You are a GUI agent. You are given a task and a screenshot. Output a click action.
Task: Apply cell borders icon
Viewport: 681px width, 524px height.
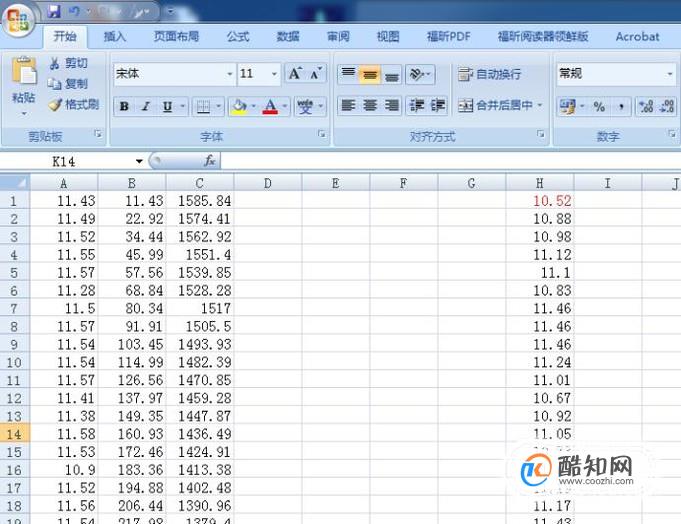[203, 106]
